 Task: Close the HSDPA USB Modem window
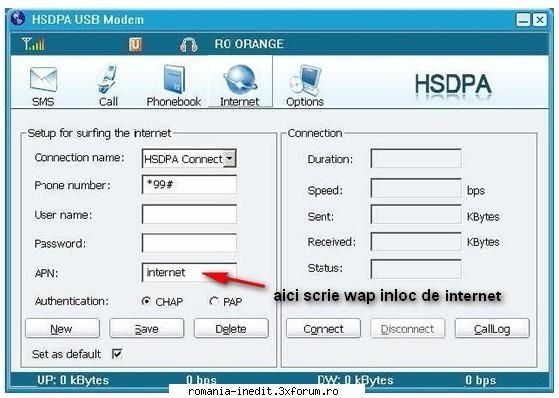540,20
